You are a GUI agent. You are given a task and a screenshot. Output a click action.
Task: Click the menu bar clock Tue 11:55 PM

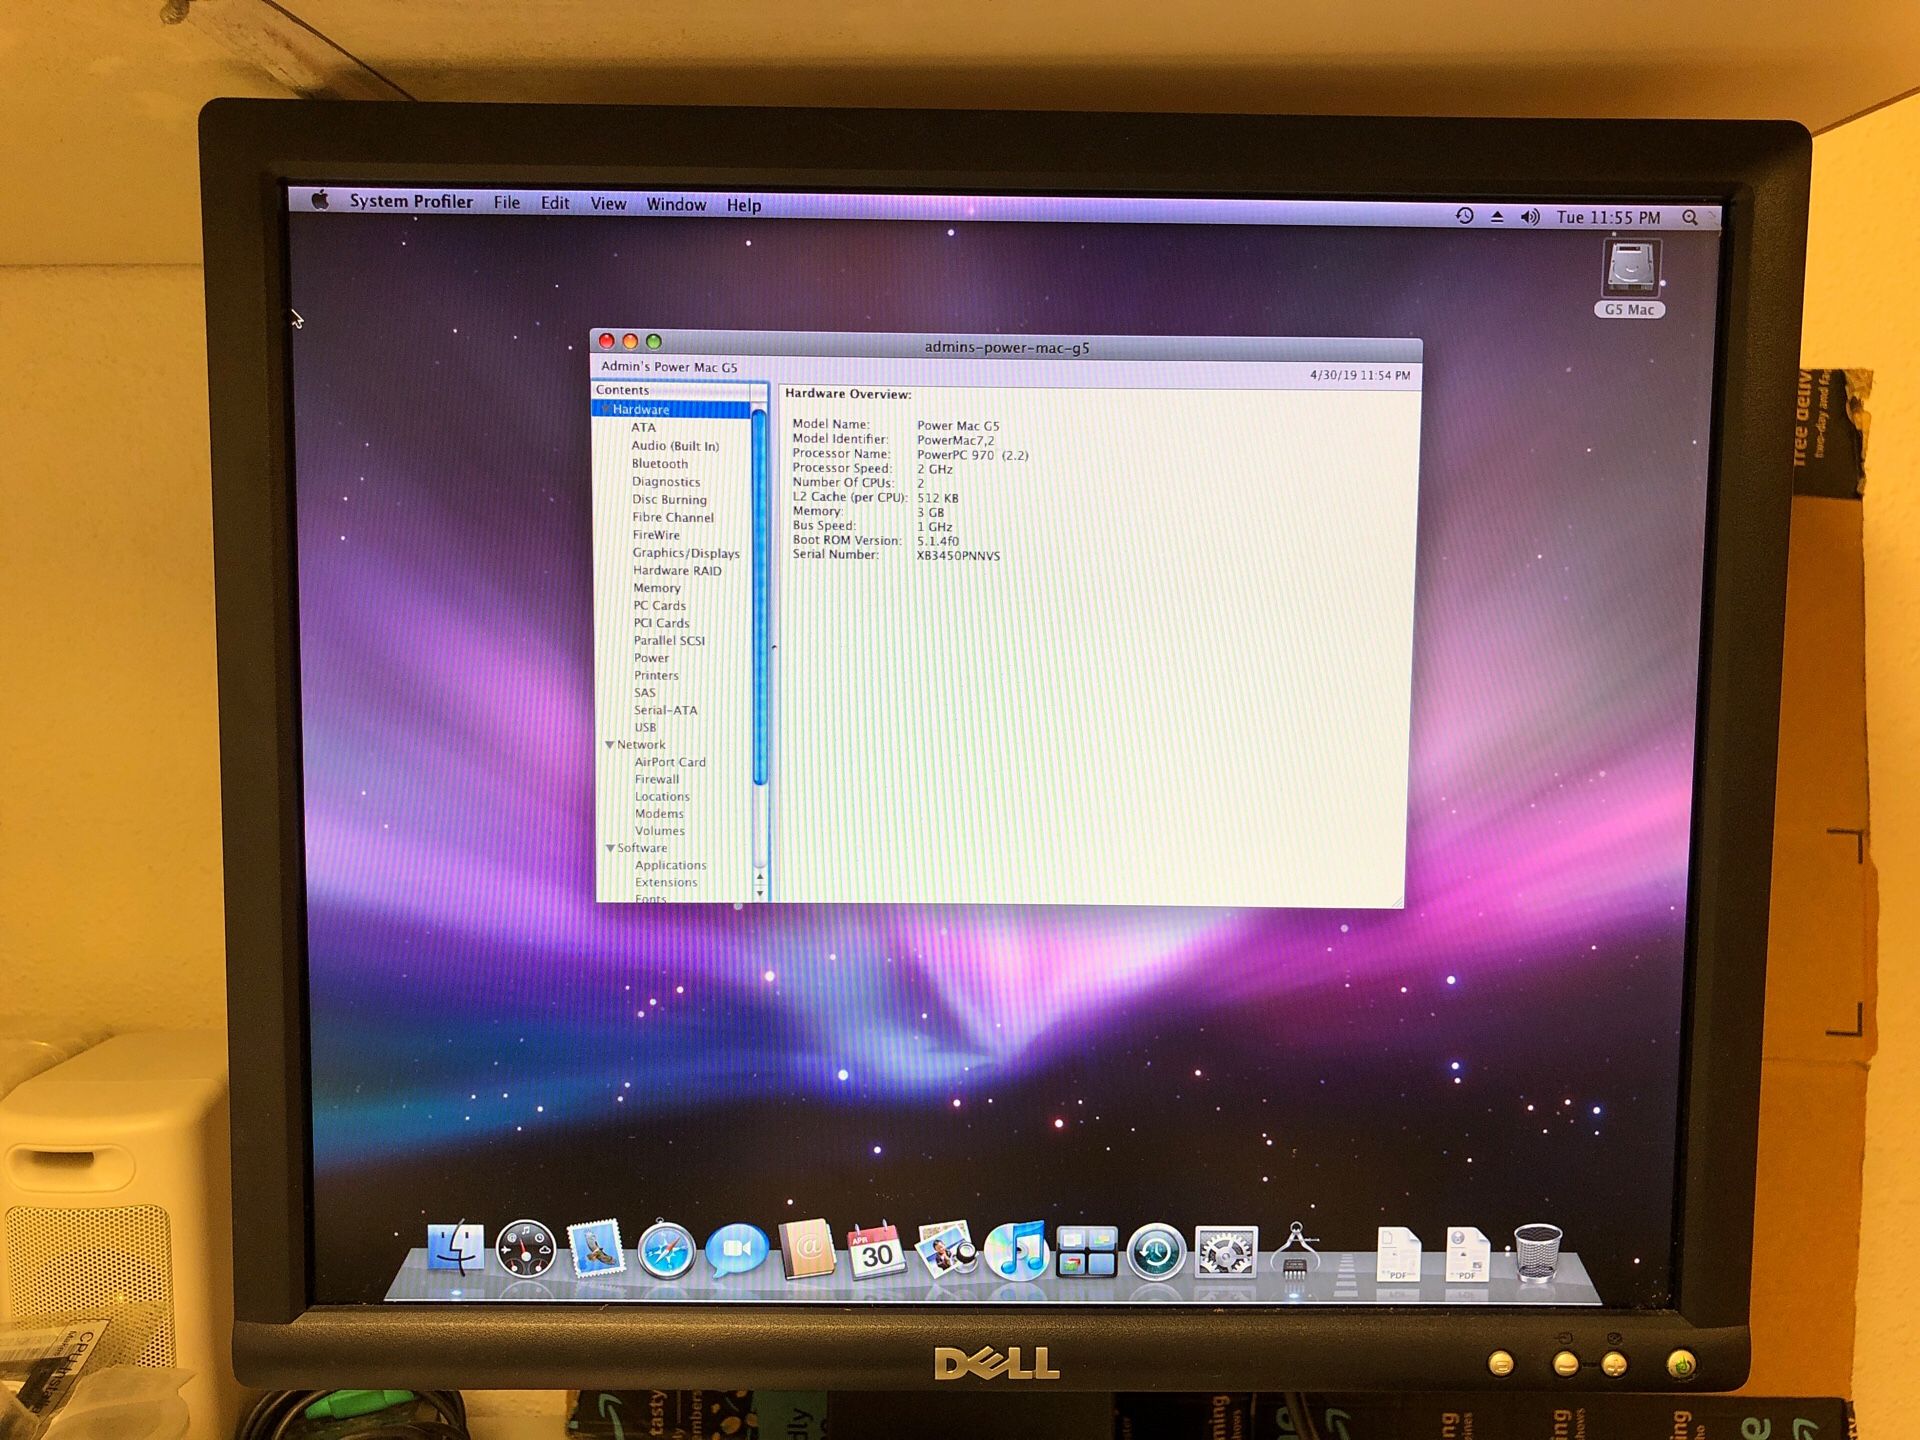tap(1608, 217)
